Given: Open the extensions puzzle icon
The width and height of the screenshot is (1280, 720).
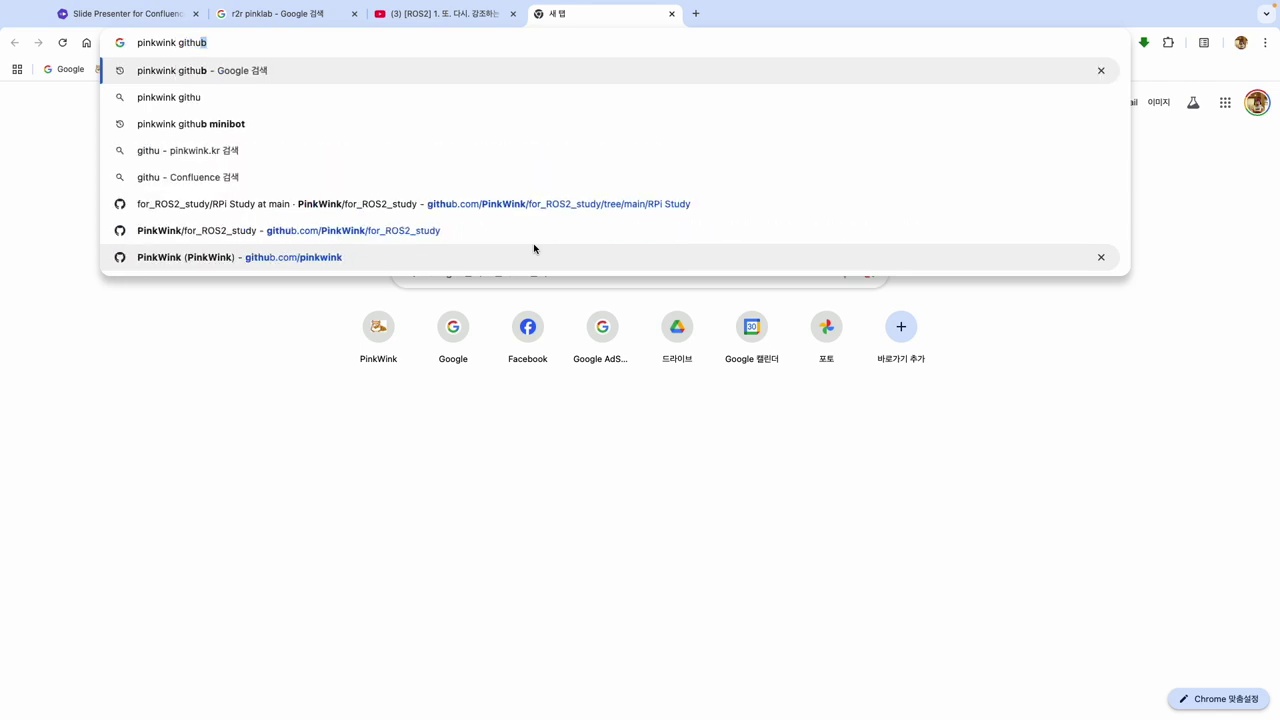Looking at the screenshot, I should pyautogui.click(x=1168, y=43).
